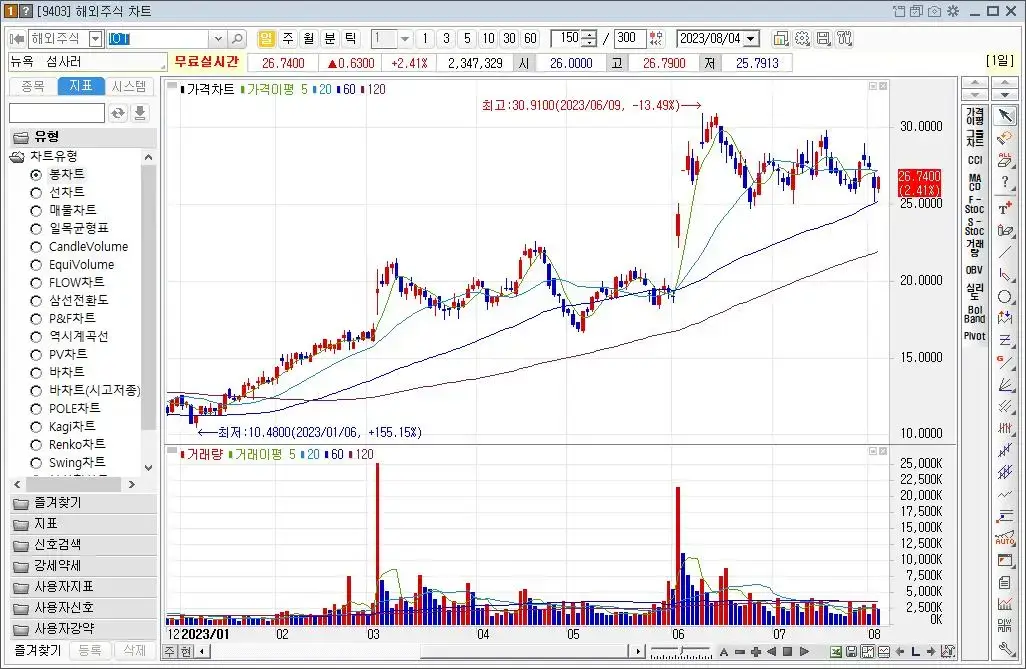Select the 삼선전환도 chart type

[x=69, y=300]
